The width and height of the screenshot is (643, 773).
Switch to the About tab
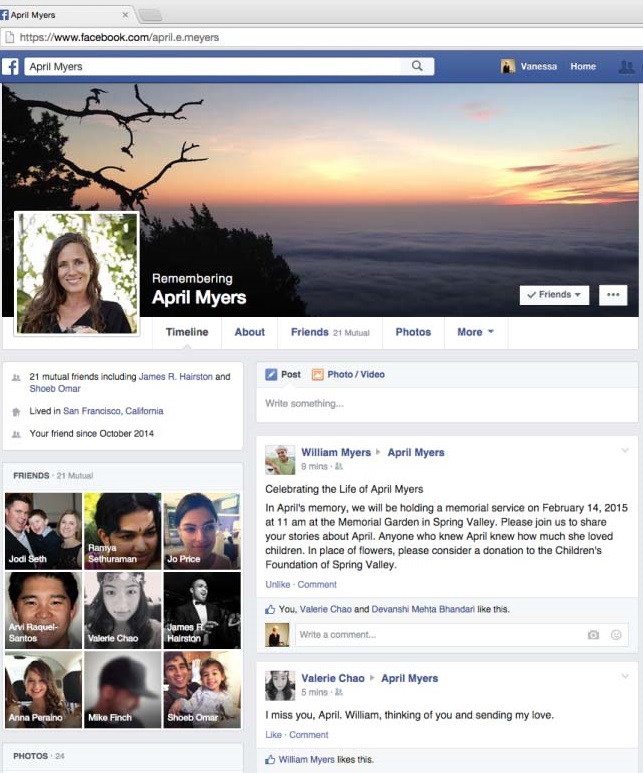coord(249,332)
